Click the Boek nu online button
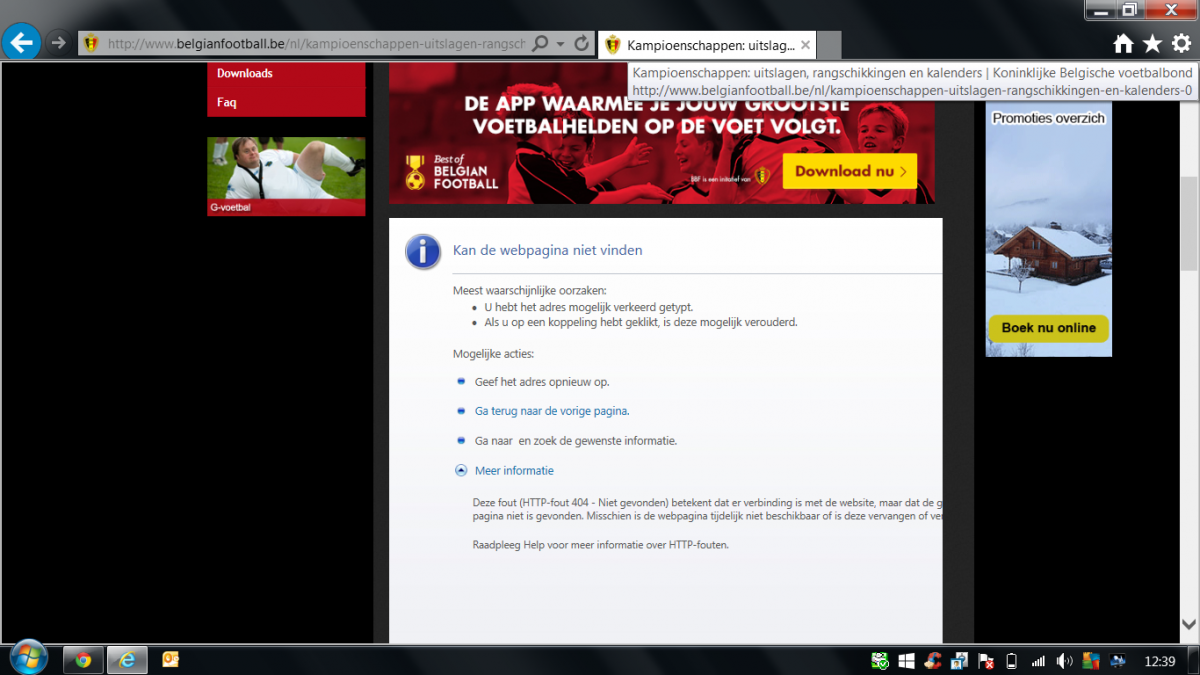 (x=1048, y=328)
